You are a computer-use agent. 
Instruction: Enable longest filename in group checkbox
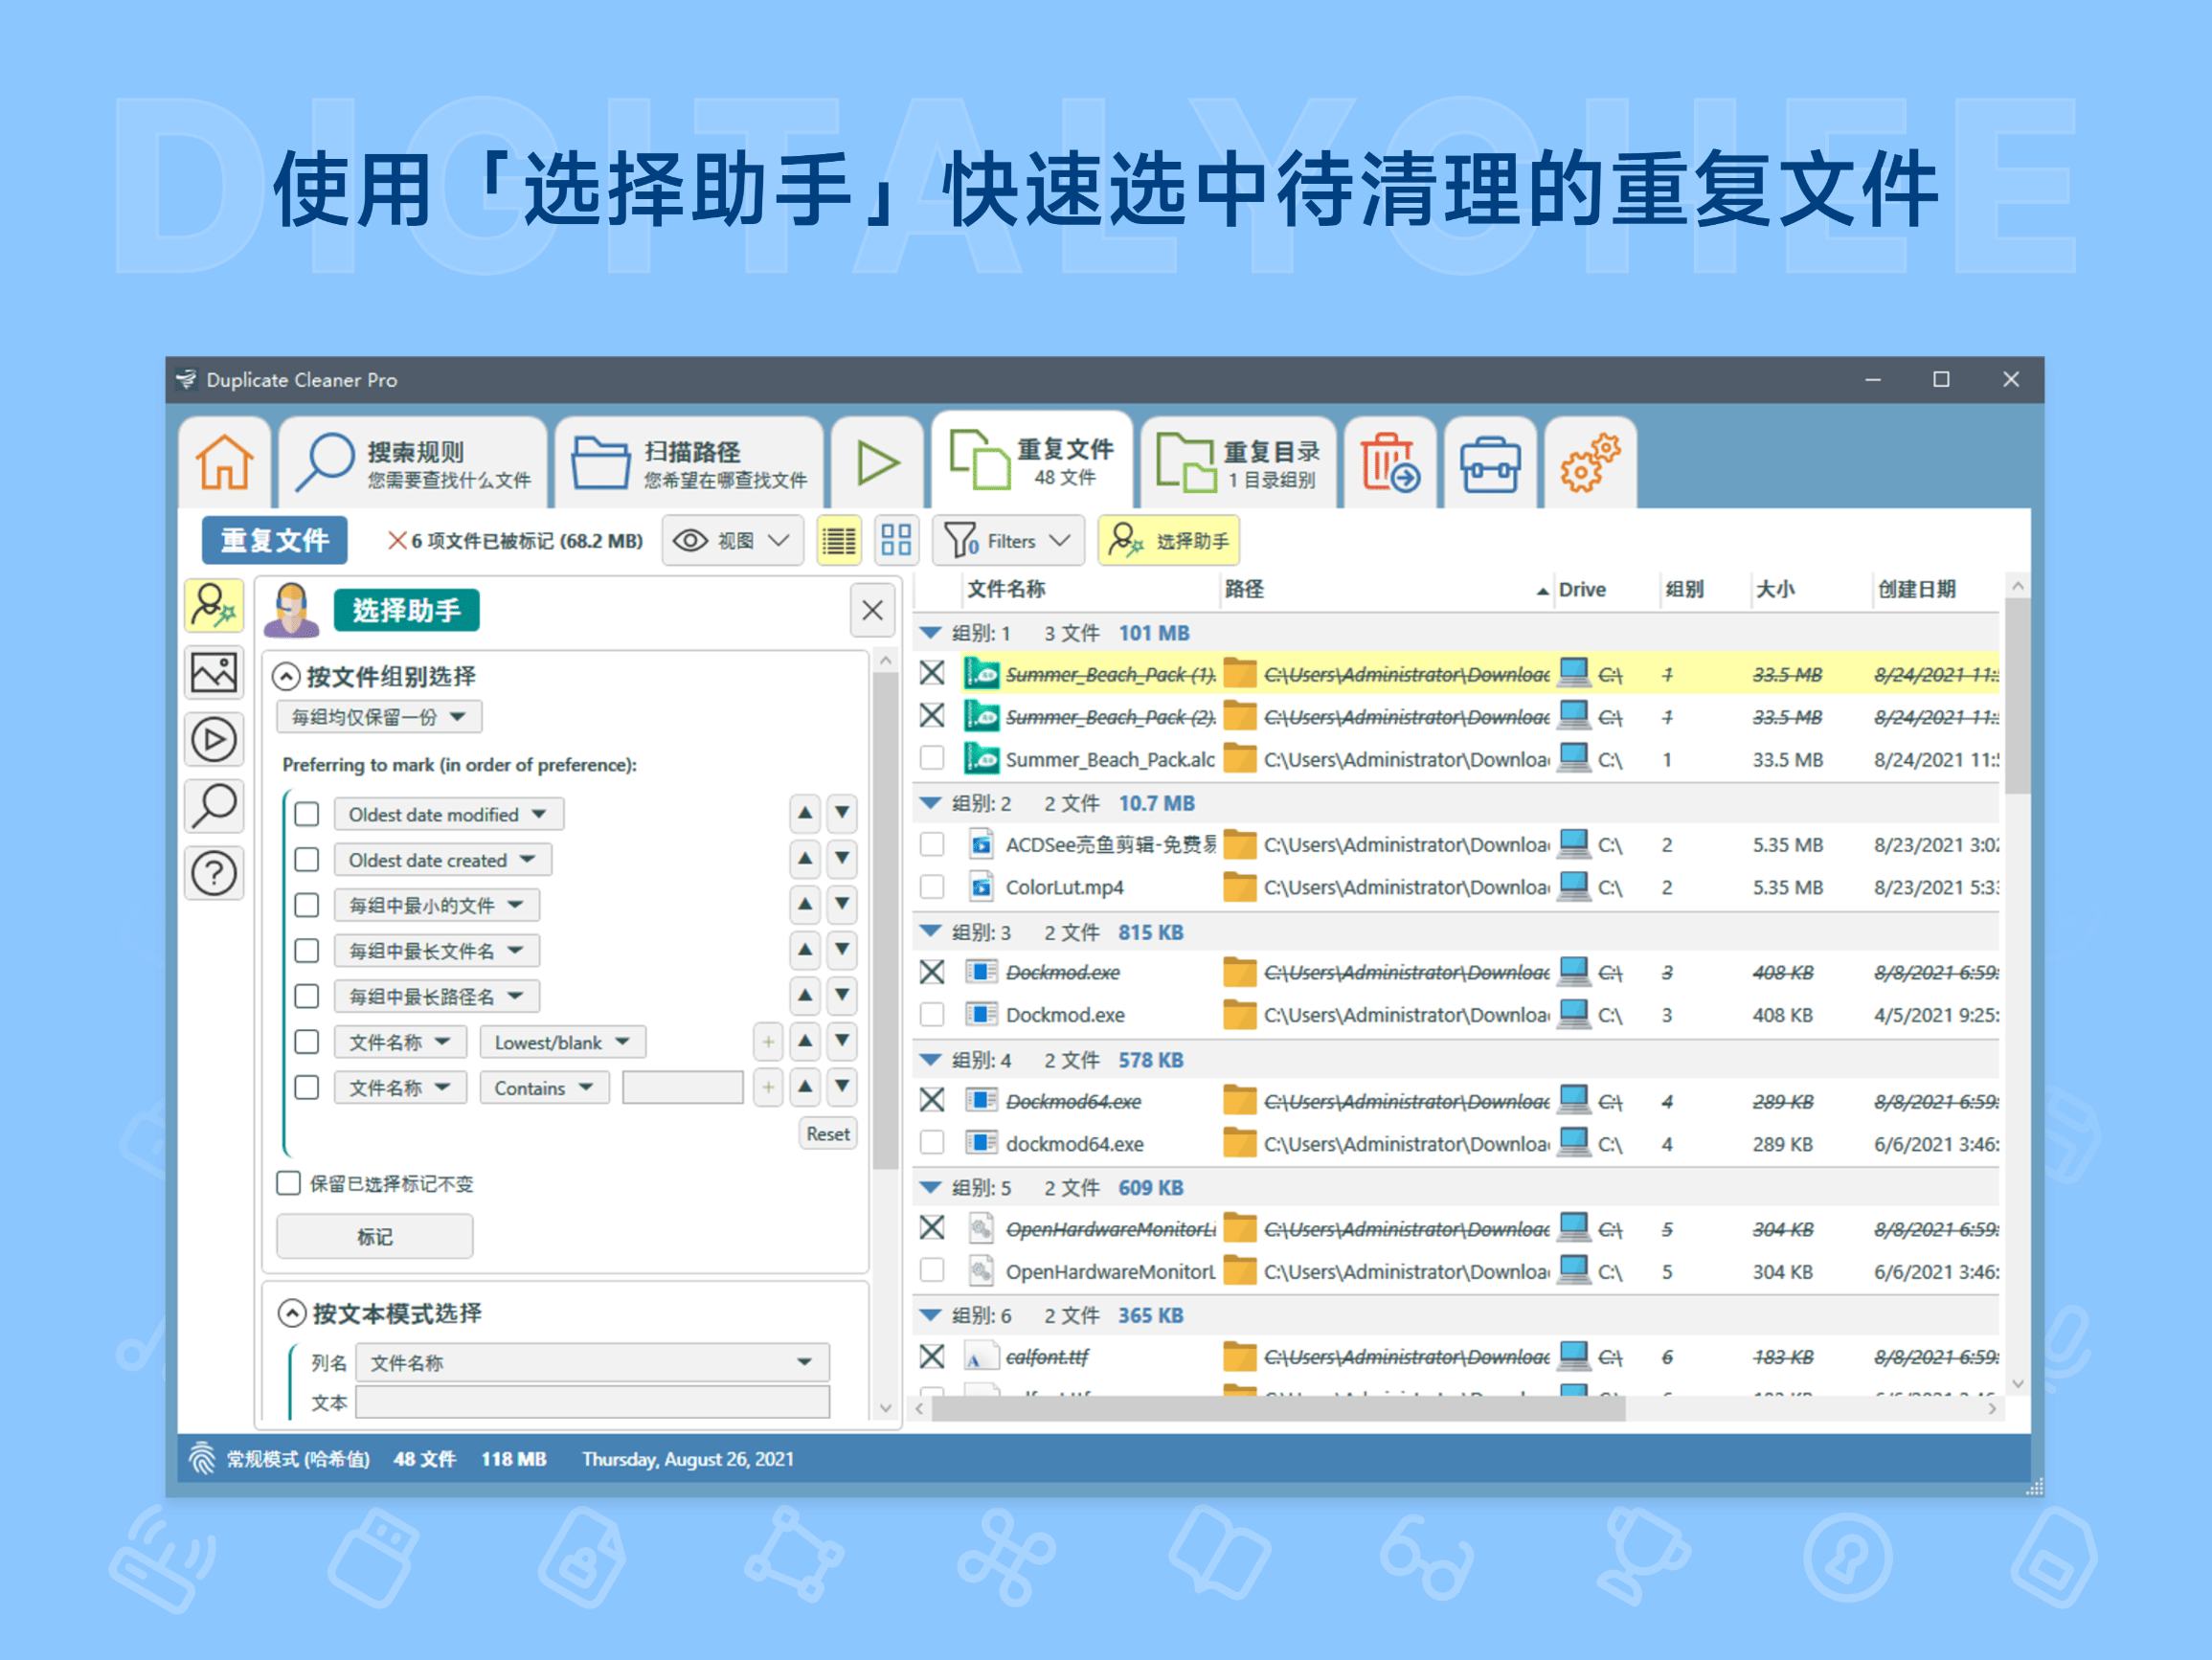tap(307, 950)
